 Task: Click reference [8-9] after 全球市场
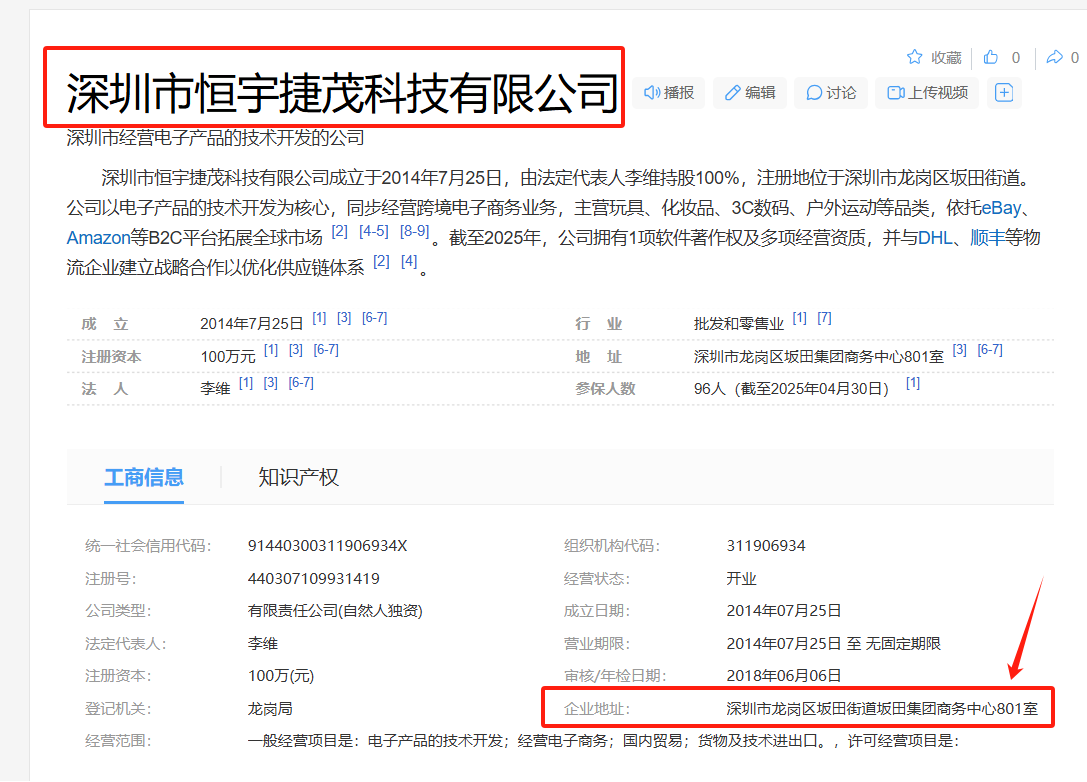point(414,231)
